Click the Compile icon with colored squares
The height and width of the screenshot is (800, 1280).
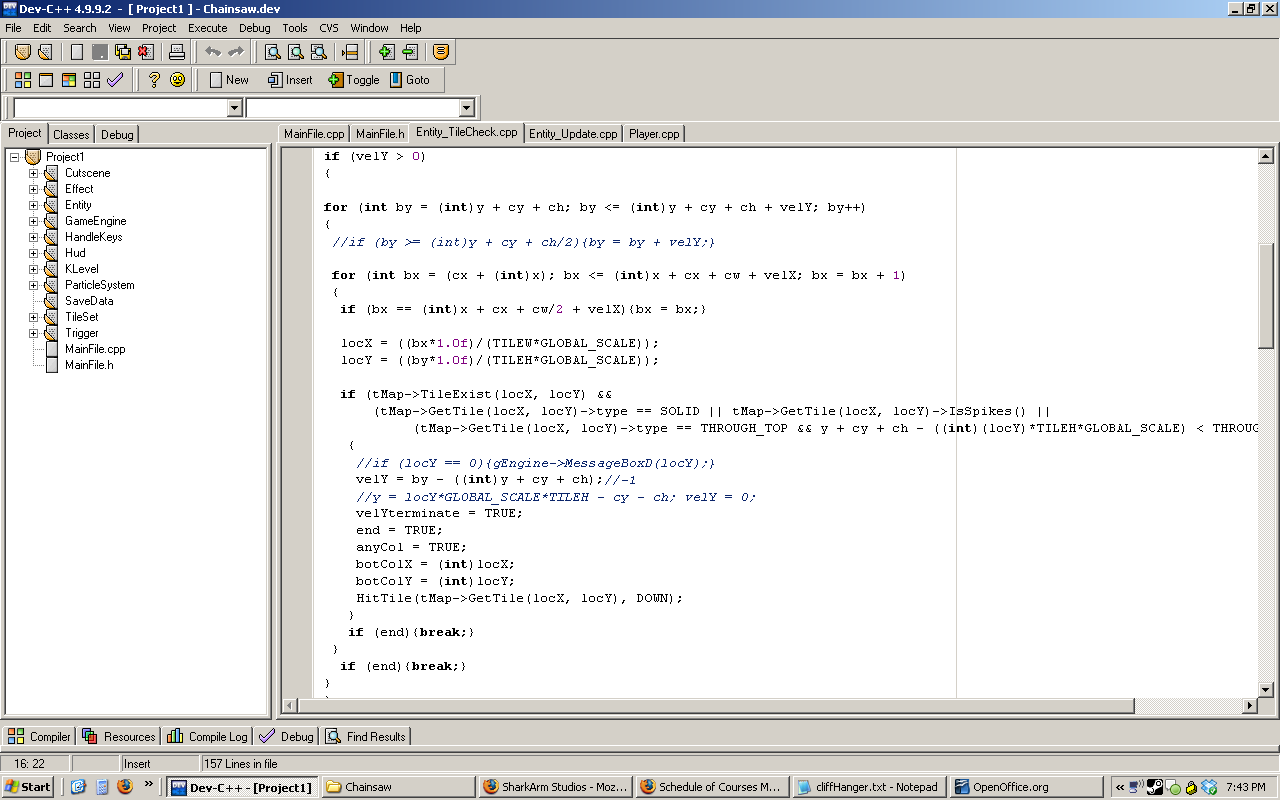[x=22, y=80]
